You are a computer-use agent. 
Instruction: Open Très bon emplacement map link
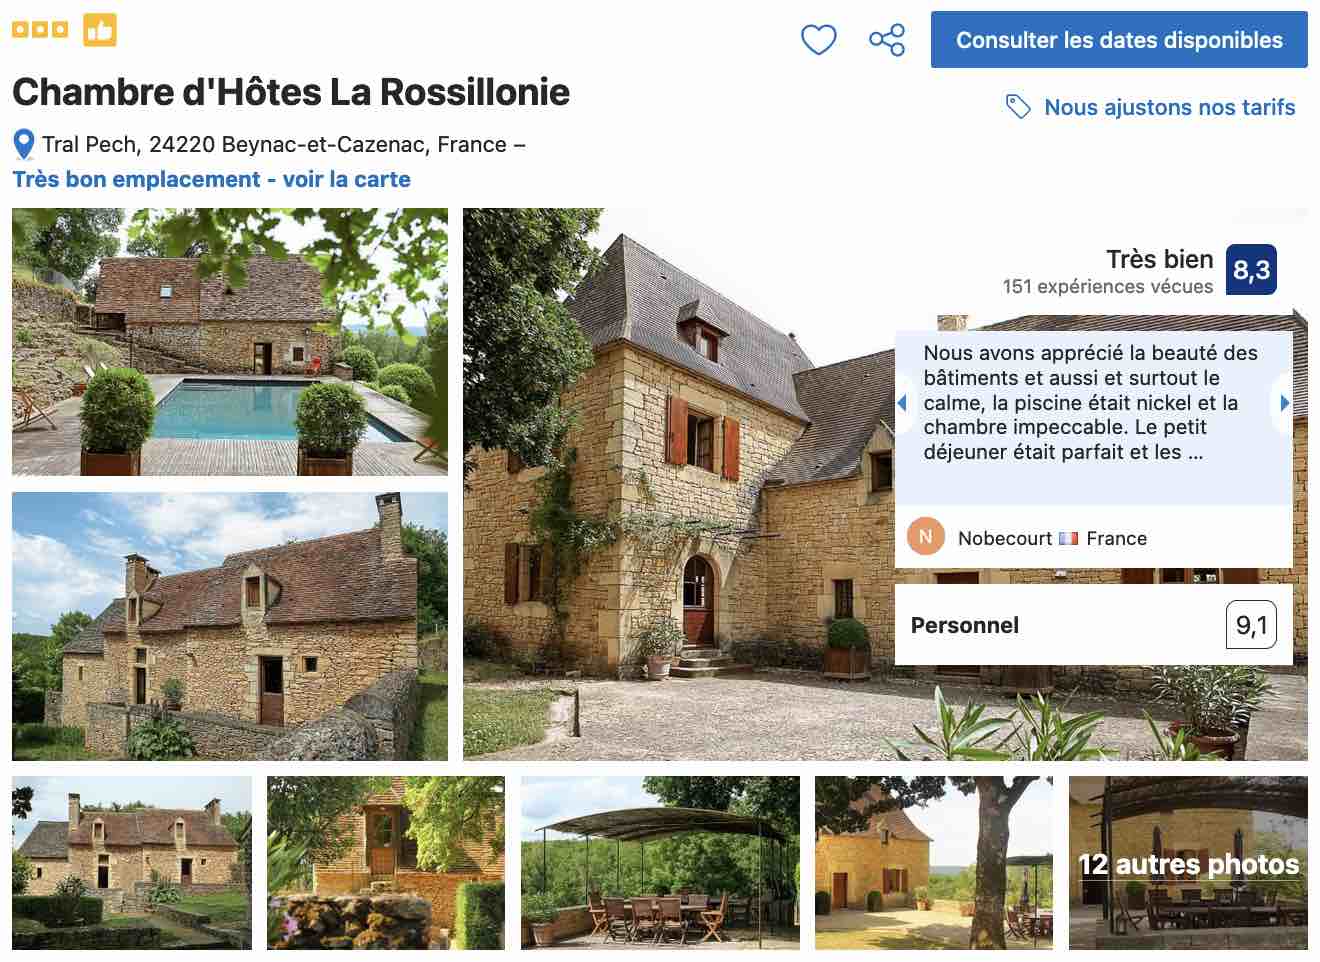211,179
